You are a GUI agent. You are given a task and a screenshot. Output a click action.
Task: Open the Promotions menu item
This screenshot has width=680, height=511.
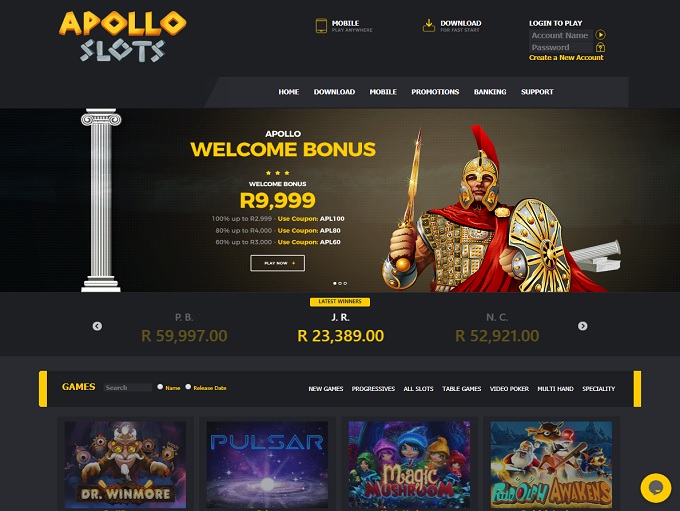[x=435, y=92]
